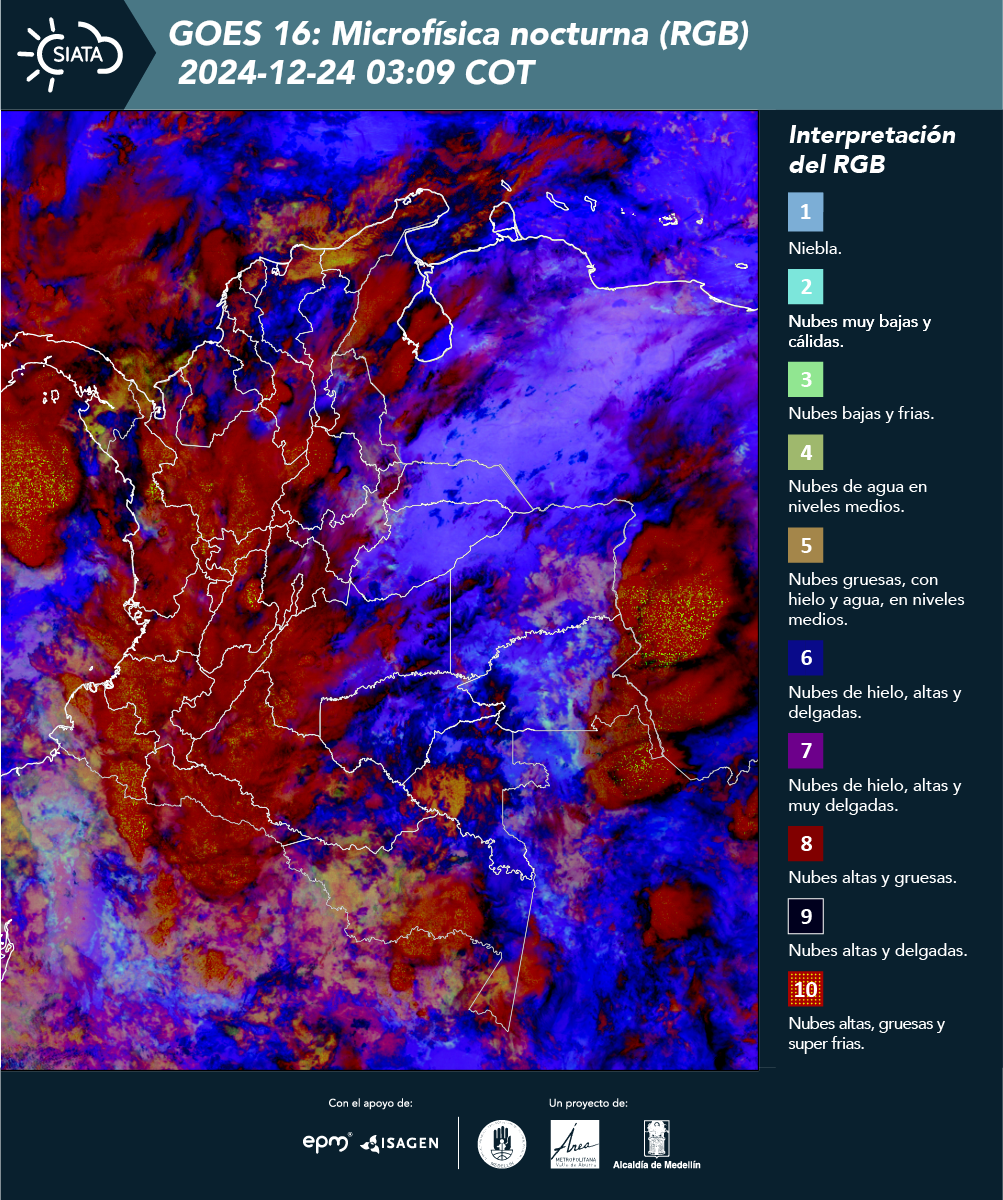Click the 'Niebla.' legend label
Screen dimensions: 1003x1200
point(815,248)
